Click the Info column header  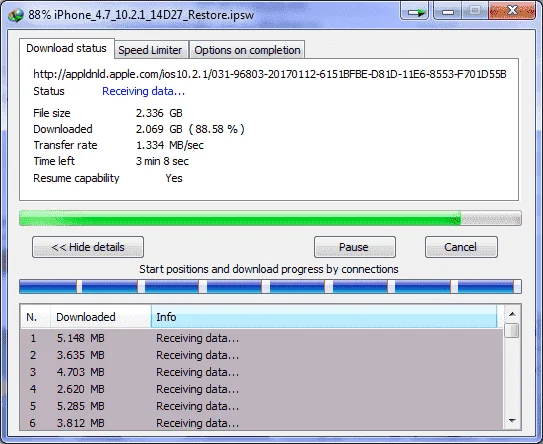[324, 317]
